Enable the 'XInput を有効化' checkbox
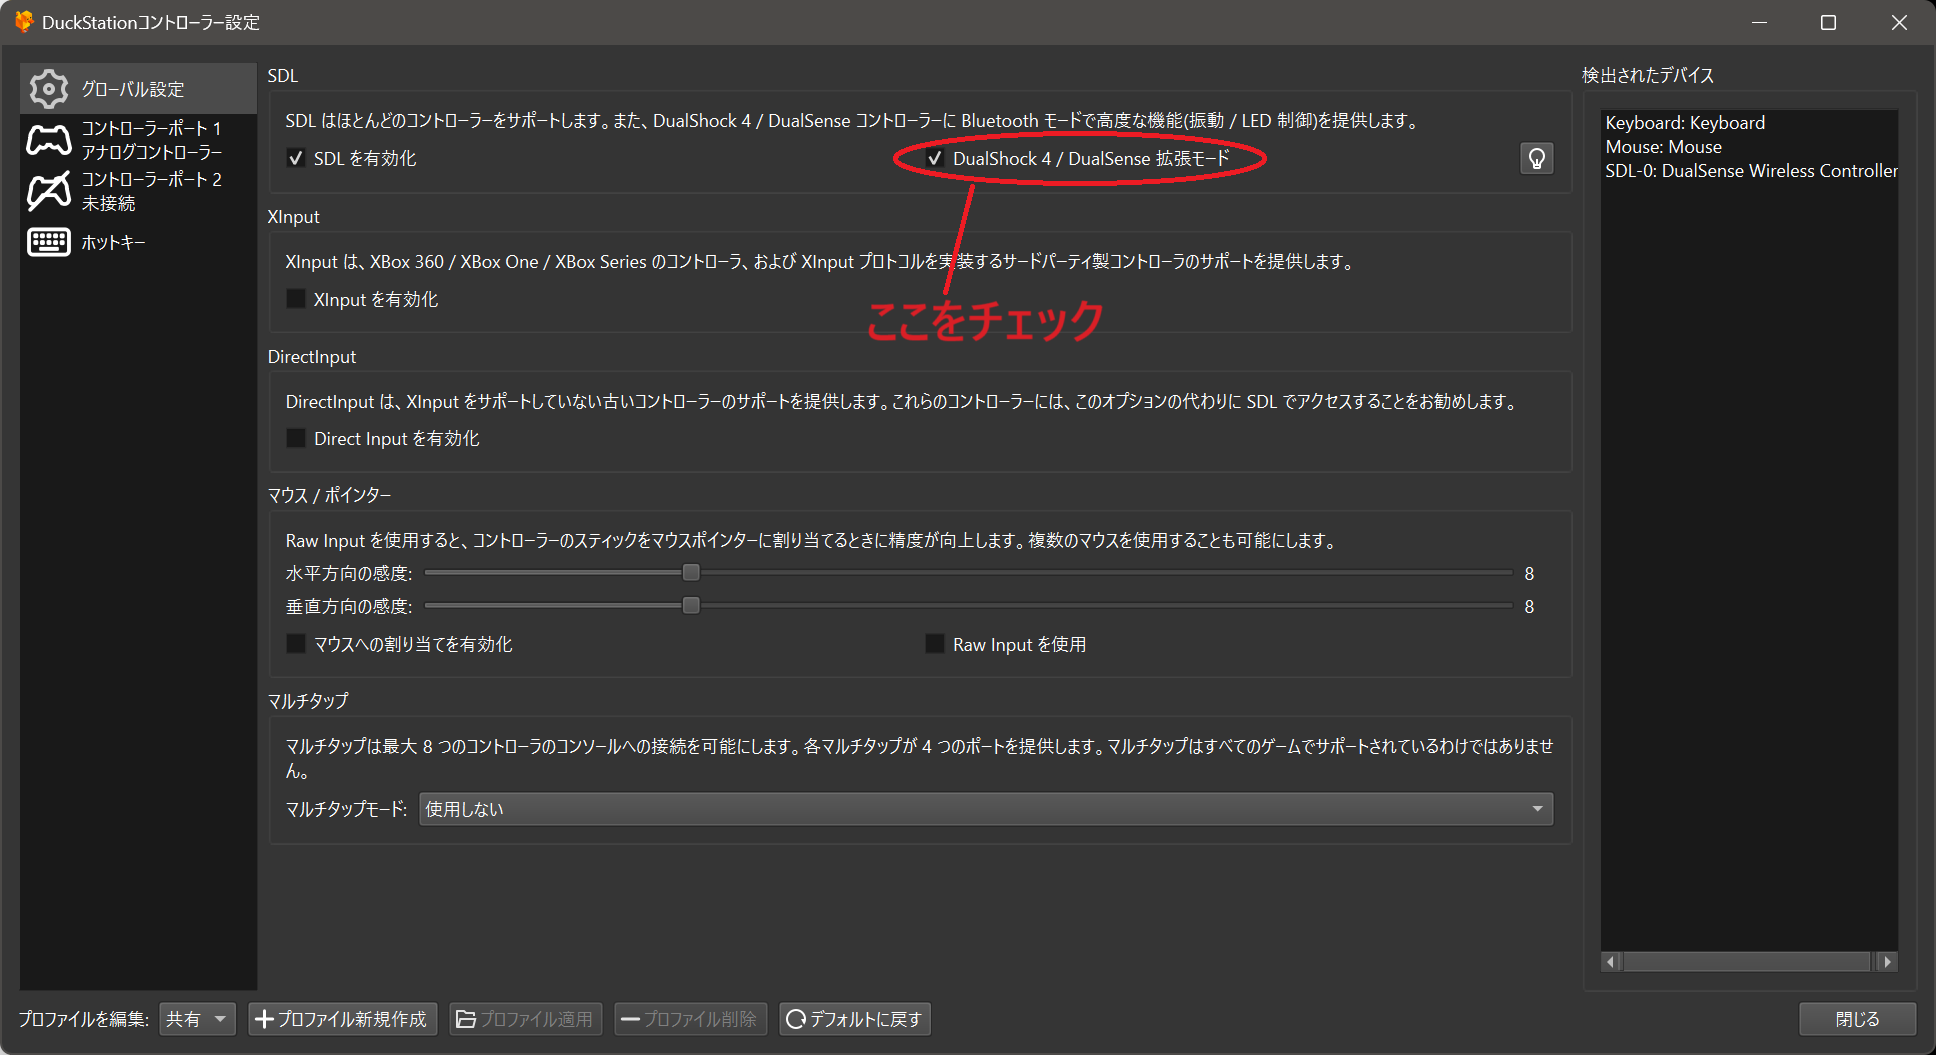The width and height of the screenshot is (1936, 1055). click(x=295, y=299)
